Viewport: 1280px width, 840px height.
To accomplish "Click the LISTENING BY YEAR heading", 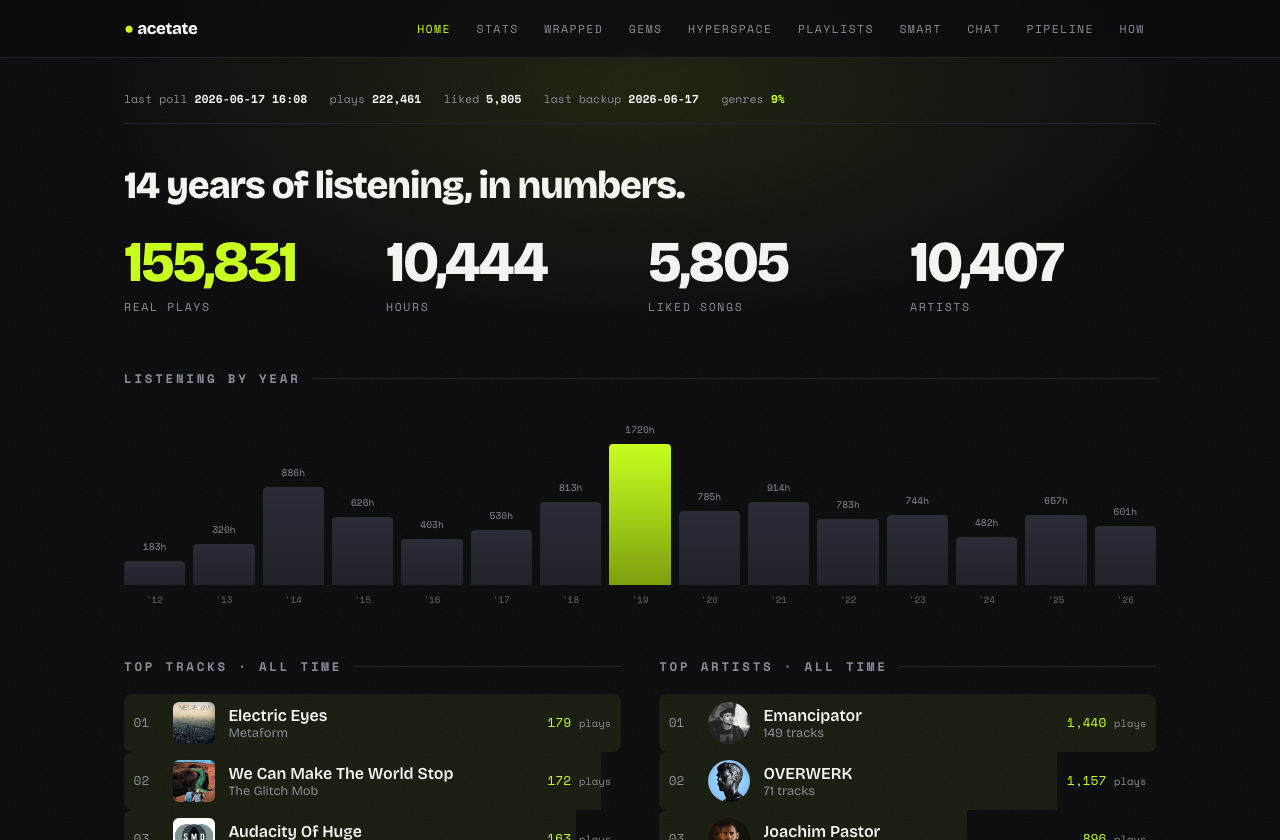I will pos(212,379).
